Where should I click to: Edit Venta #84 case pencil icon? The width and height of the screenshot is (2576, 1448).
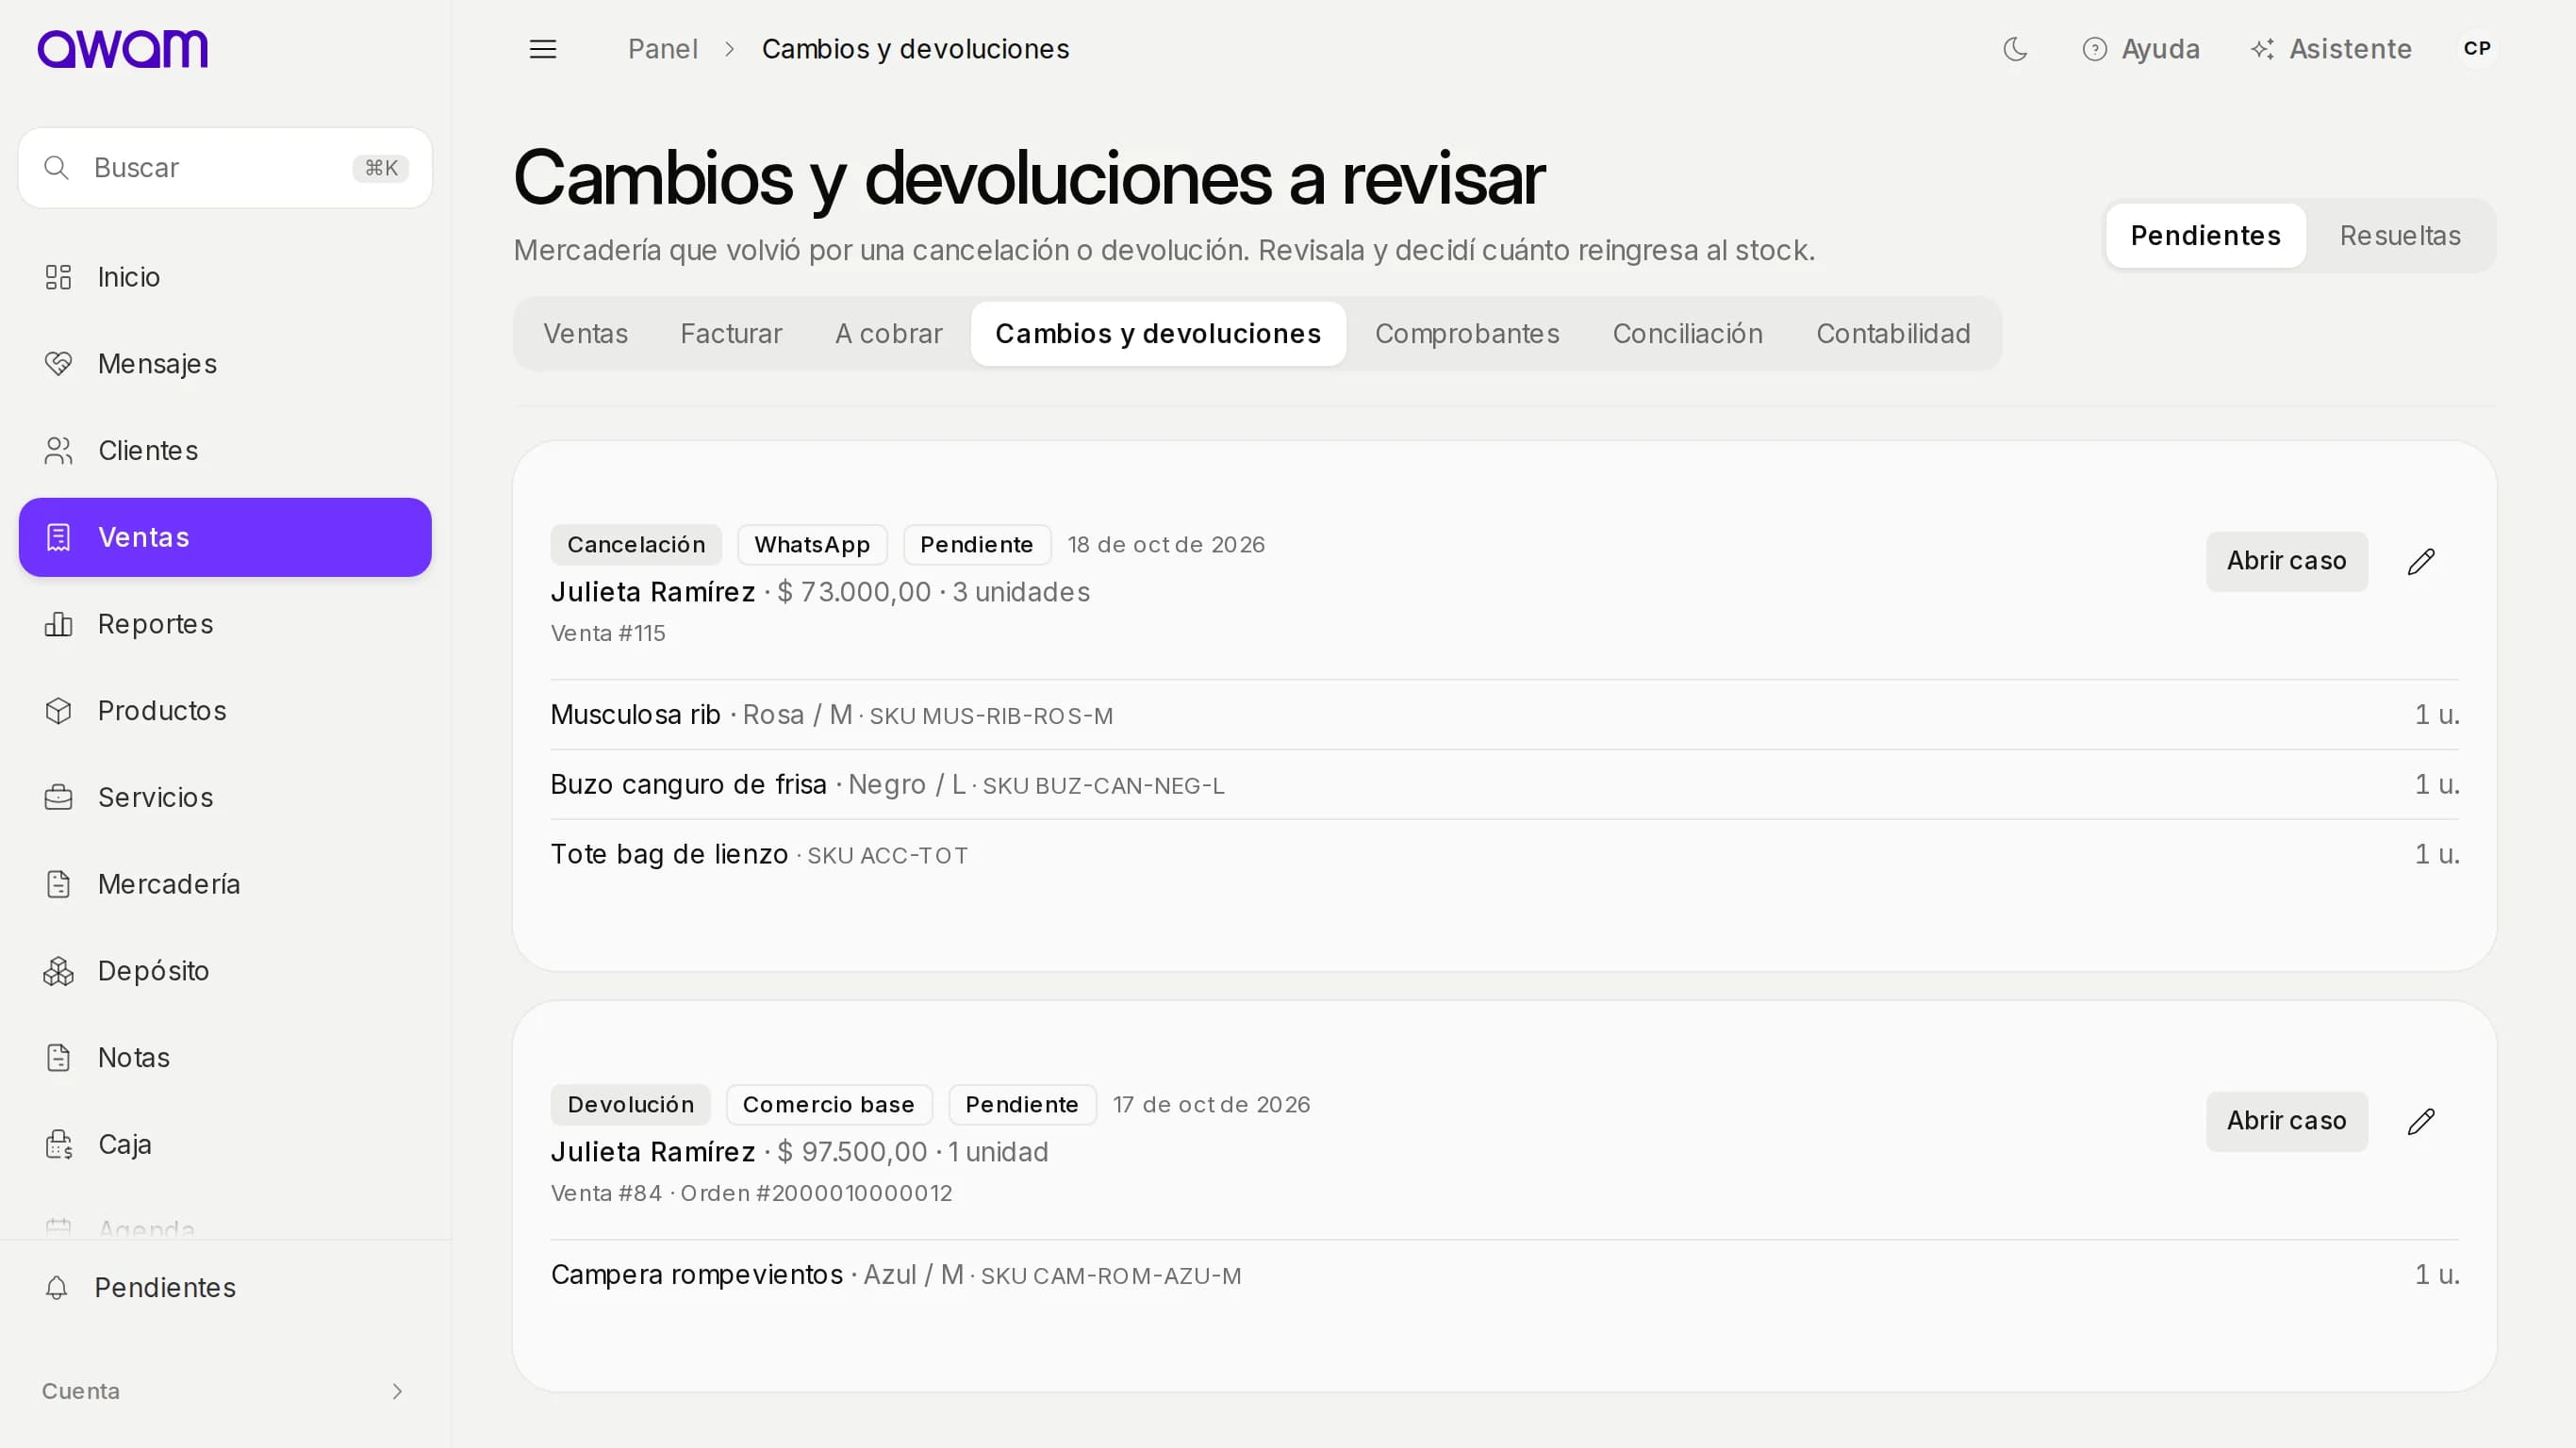tap(2420, 1121)
